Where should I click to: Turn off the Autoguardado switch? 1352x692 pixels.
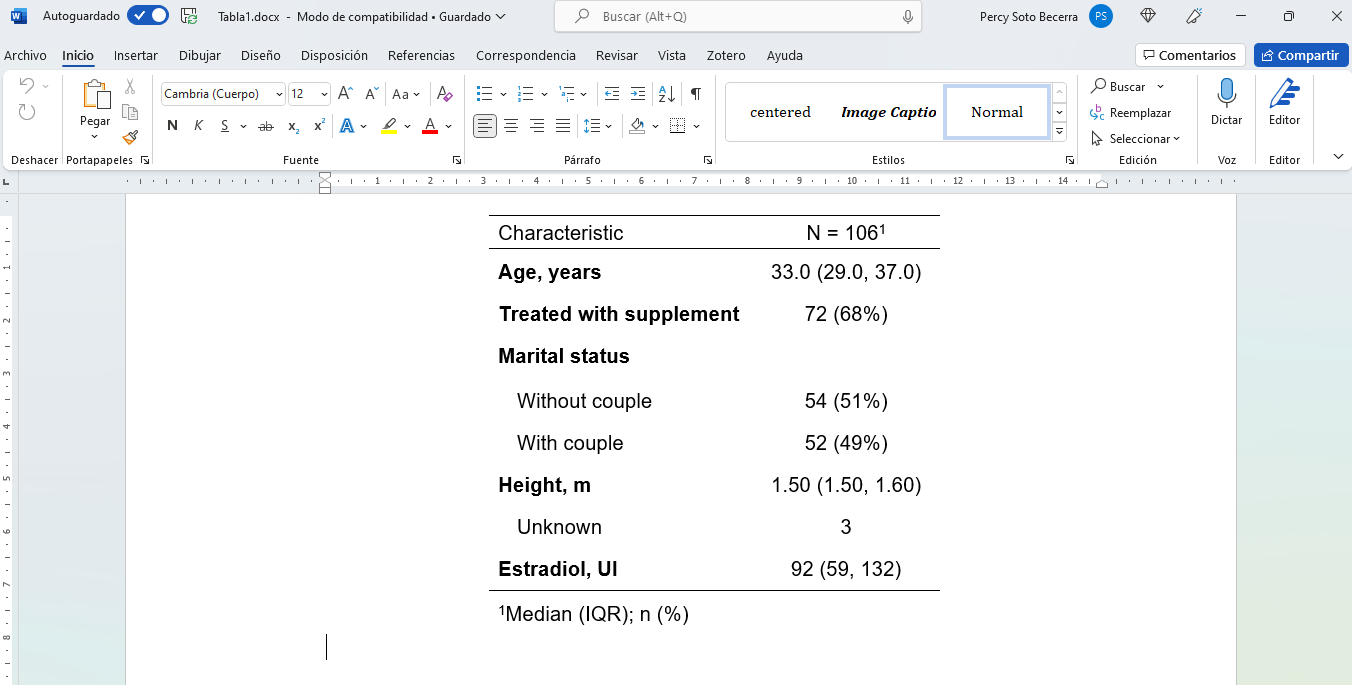pyautogui.click(x=148, y=16)
